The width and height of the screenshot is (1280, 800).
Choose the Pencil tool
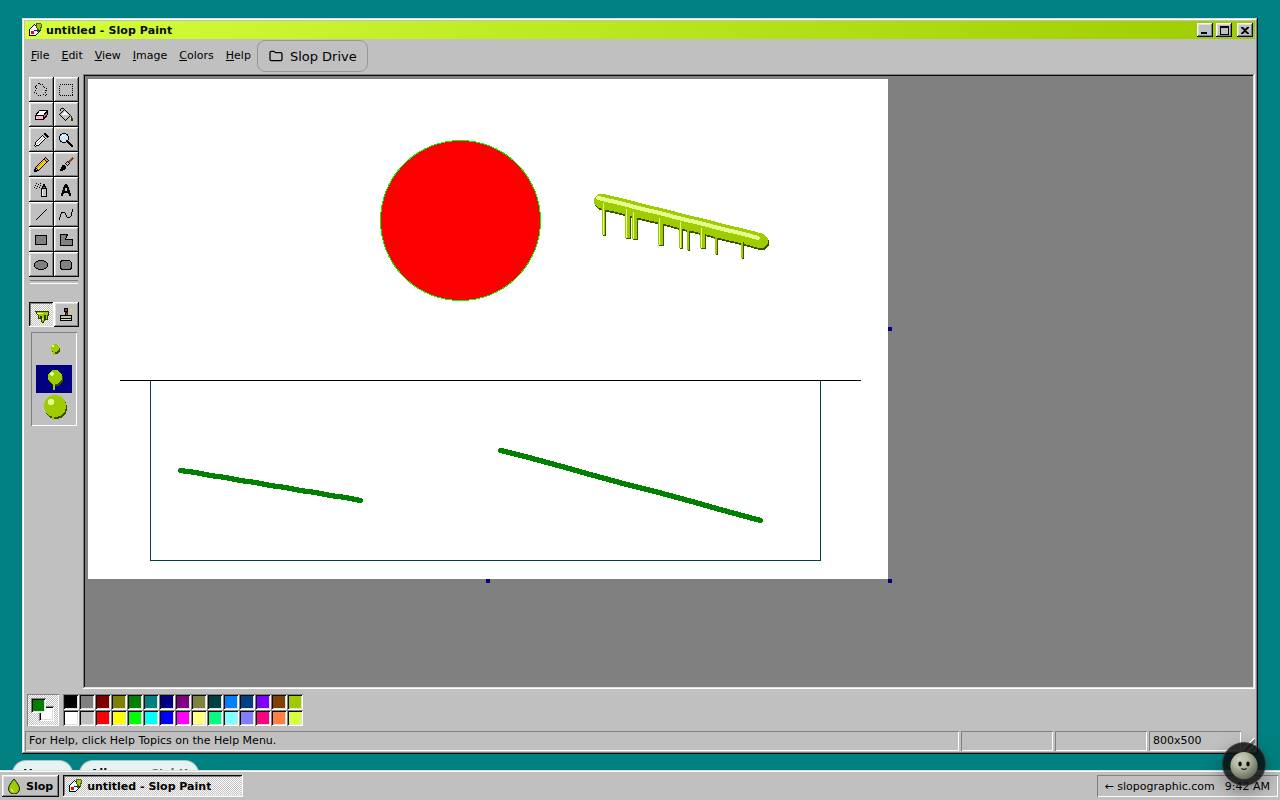41,165
